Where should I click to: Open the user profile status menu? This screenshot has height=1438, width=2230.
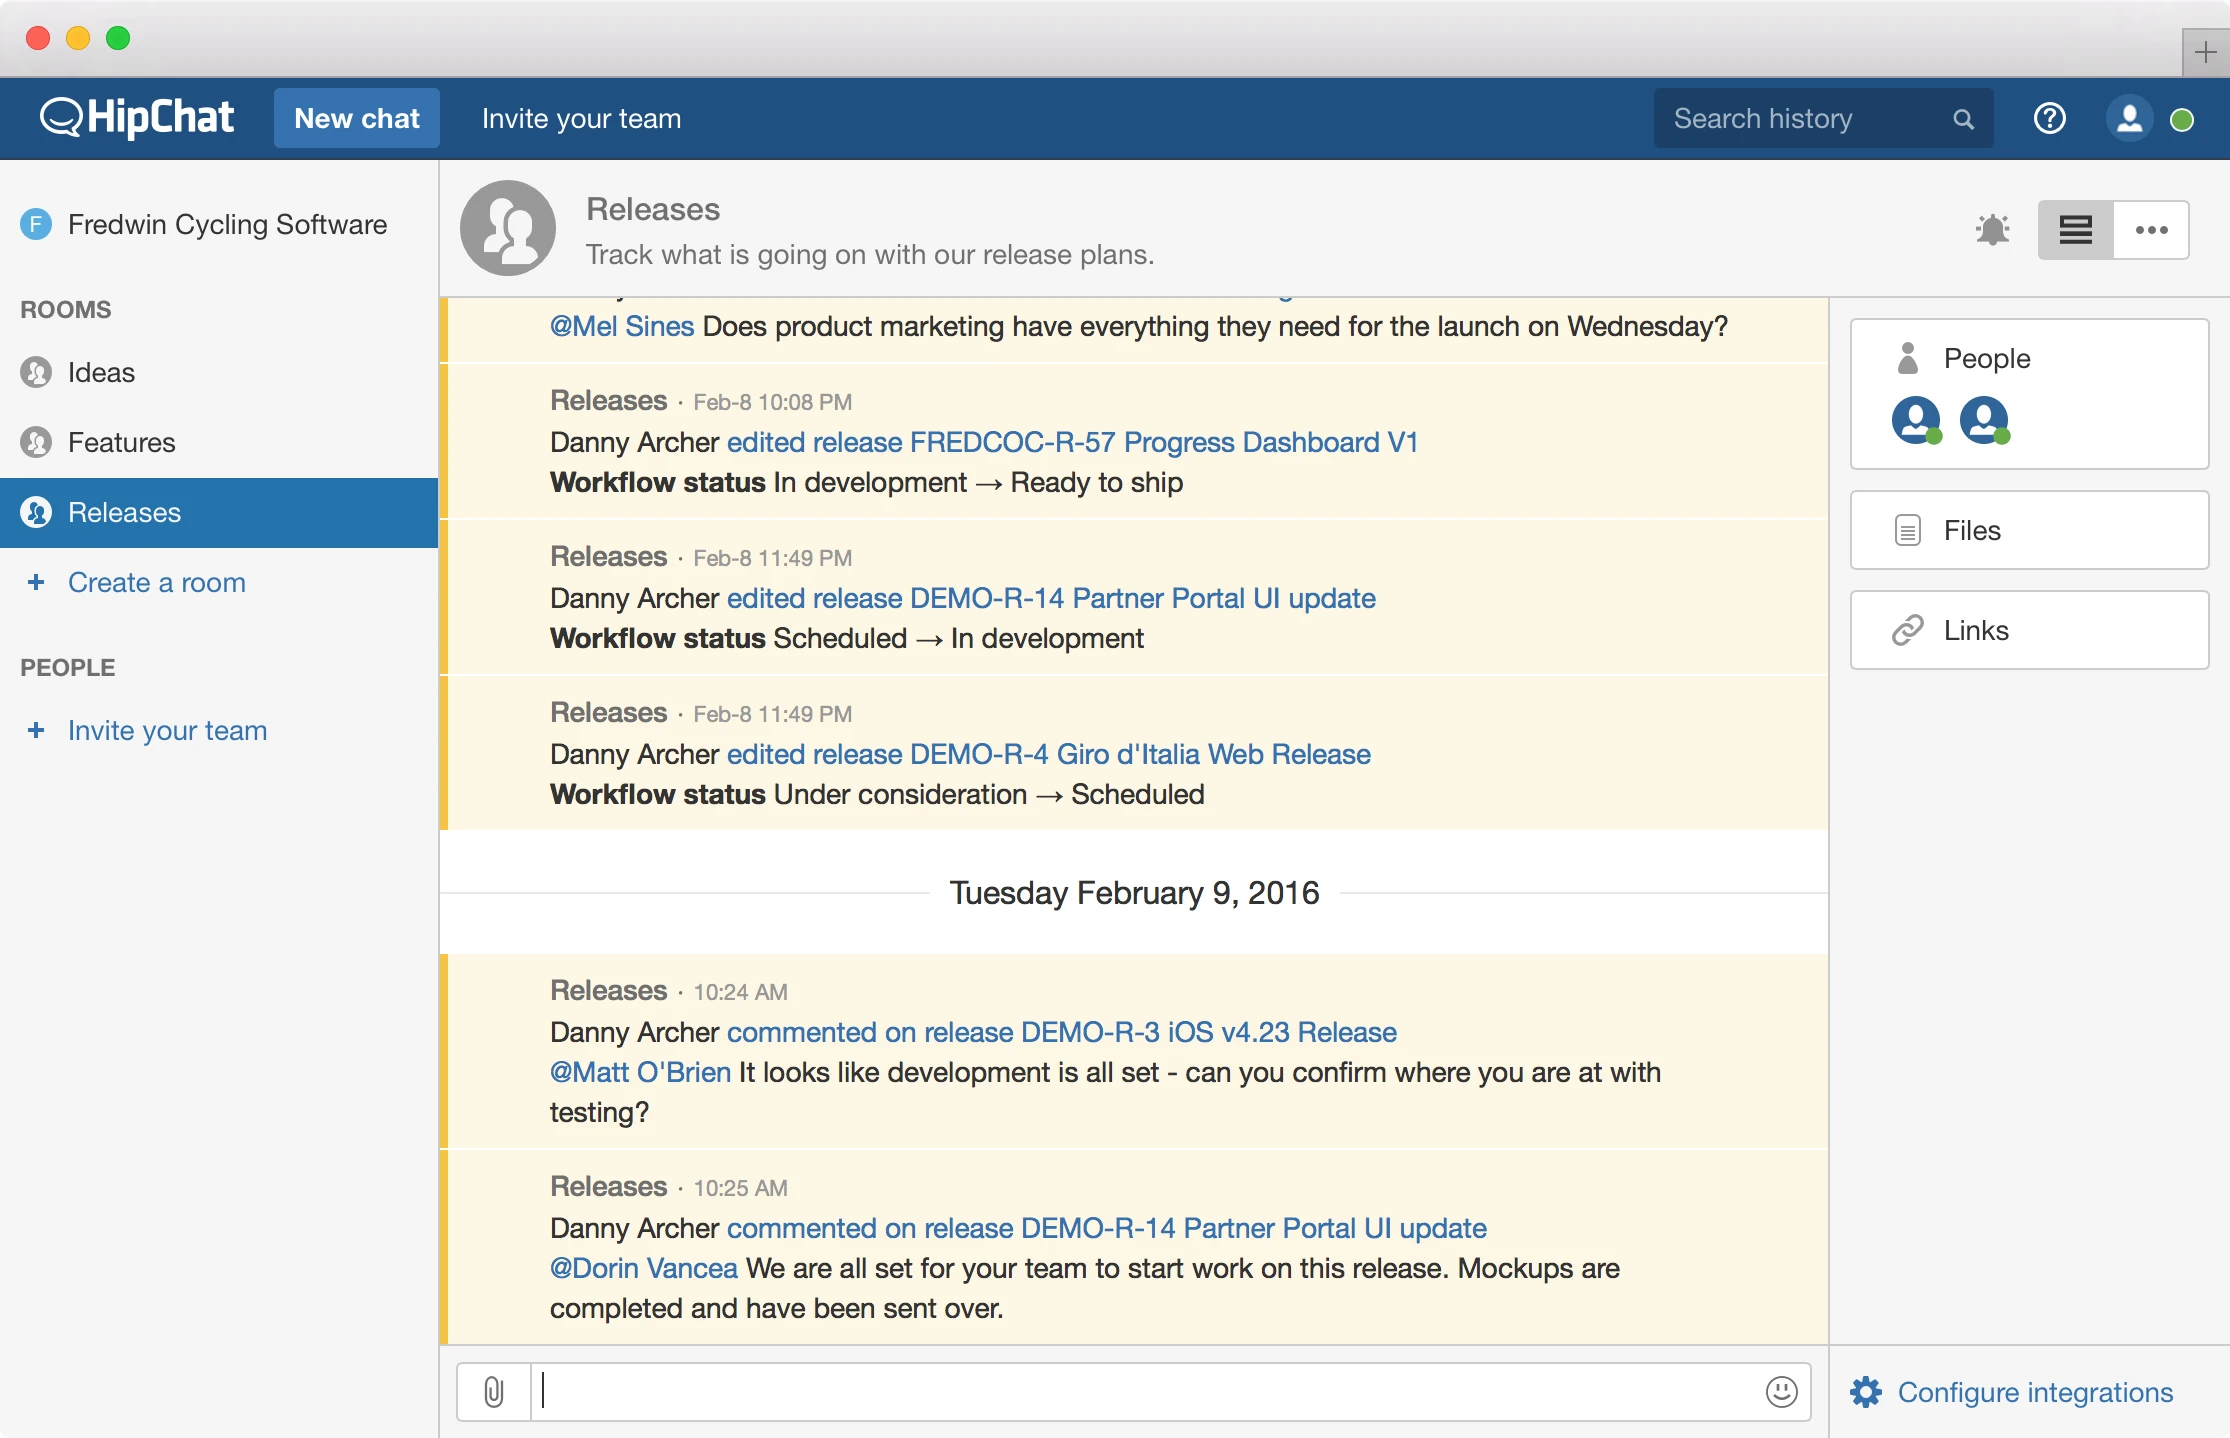[x=2130, y=119]
